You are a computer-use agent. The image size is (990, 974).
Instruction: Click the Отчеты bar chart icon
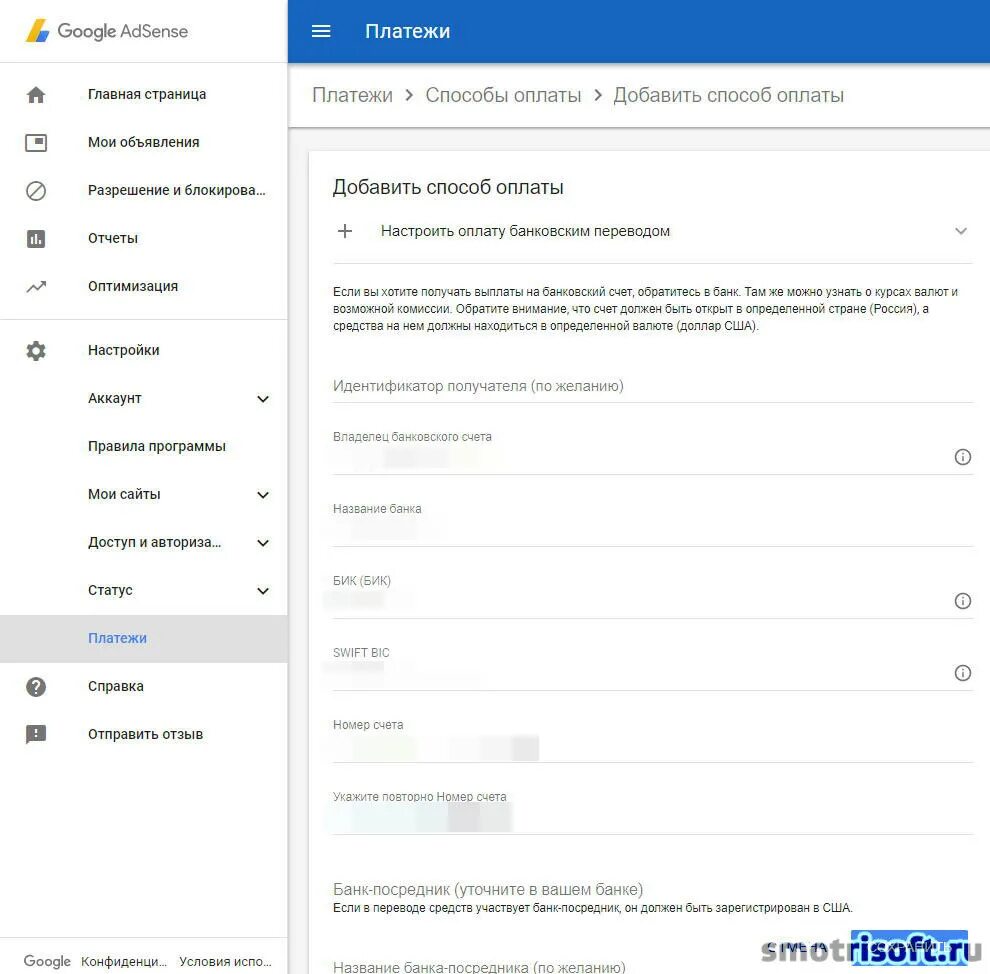36,239
